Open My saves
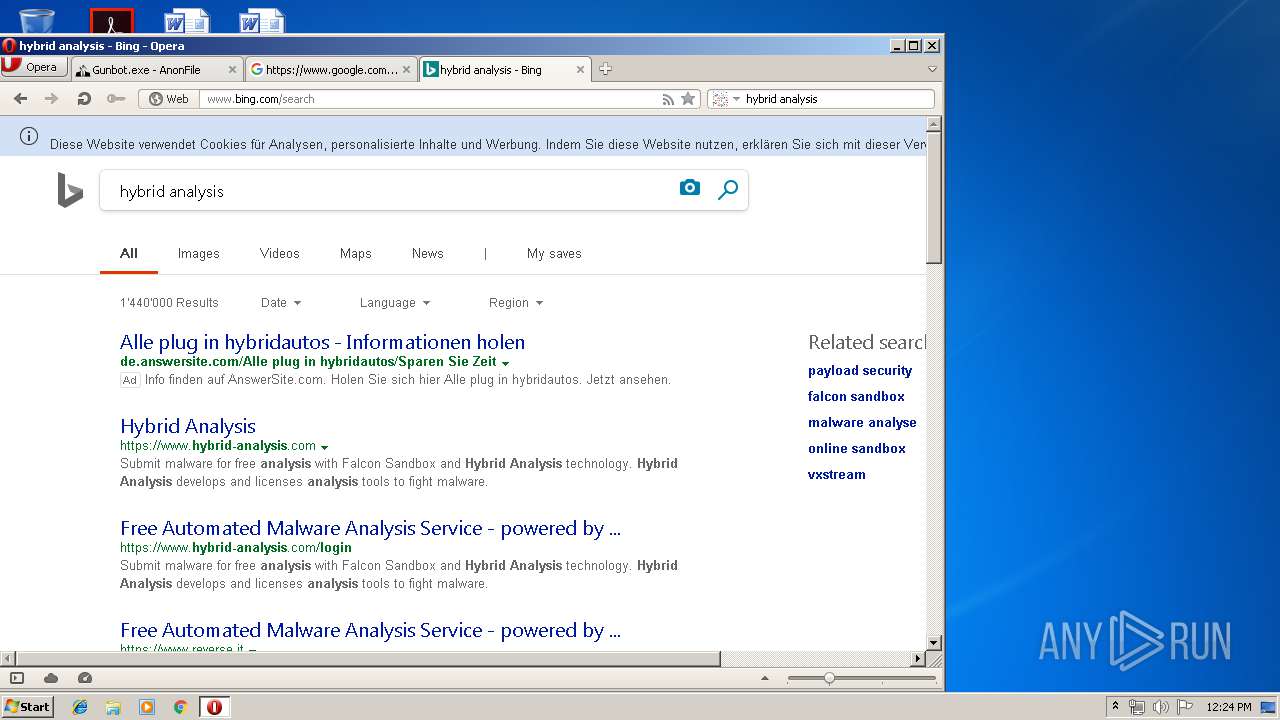 tap(554, 254)
